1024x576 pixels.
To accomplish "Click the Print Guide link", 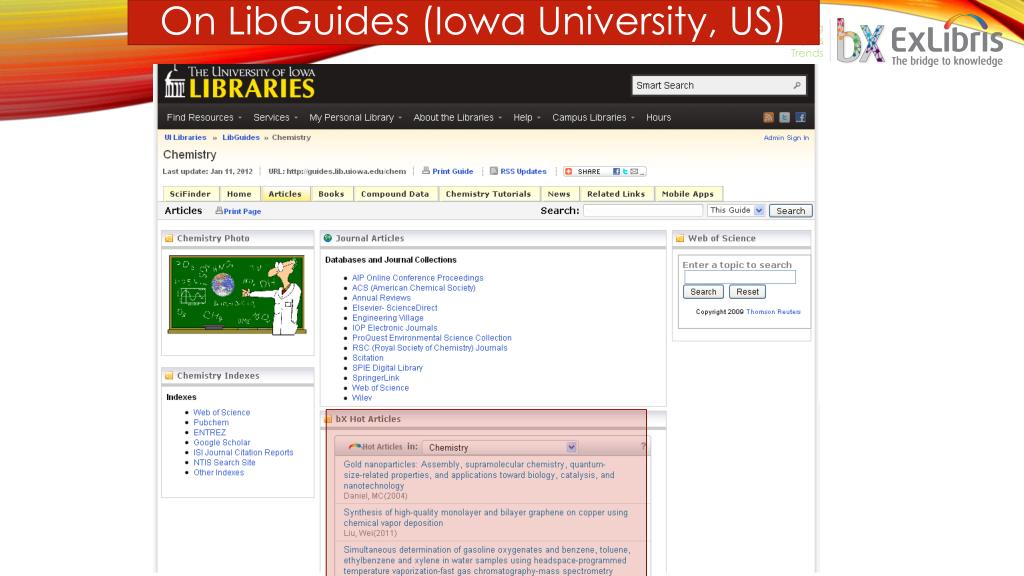I will coord(453,171).
